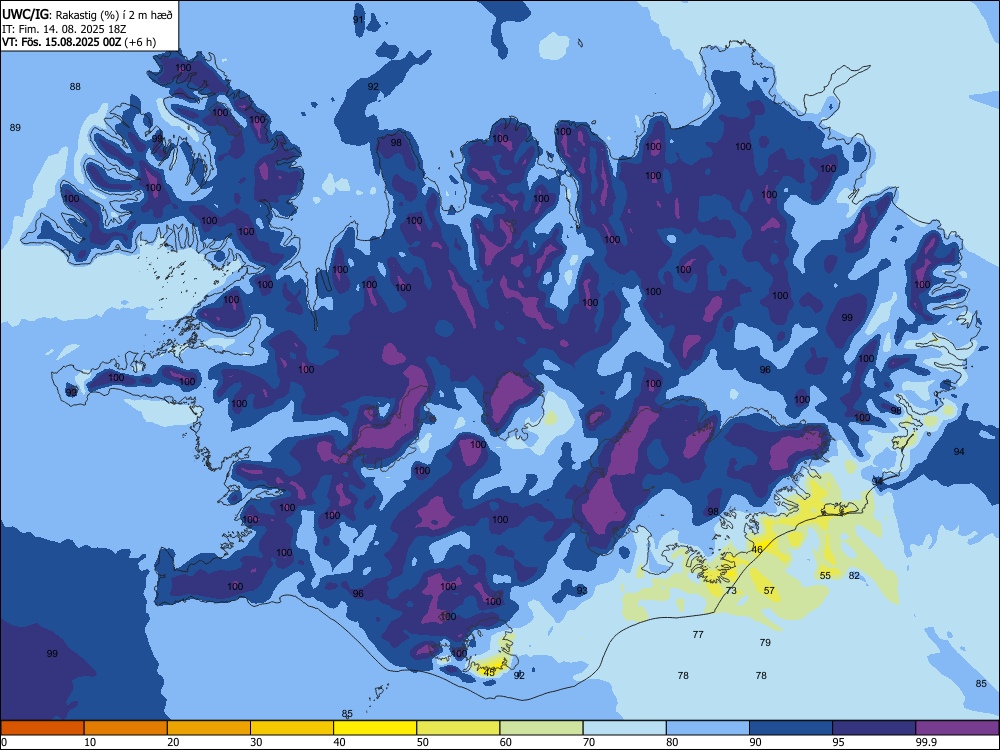Click the dark orange 0–10 legend swatch

click(42, 728)
